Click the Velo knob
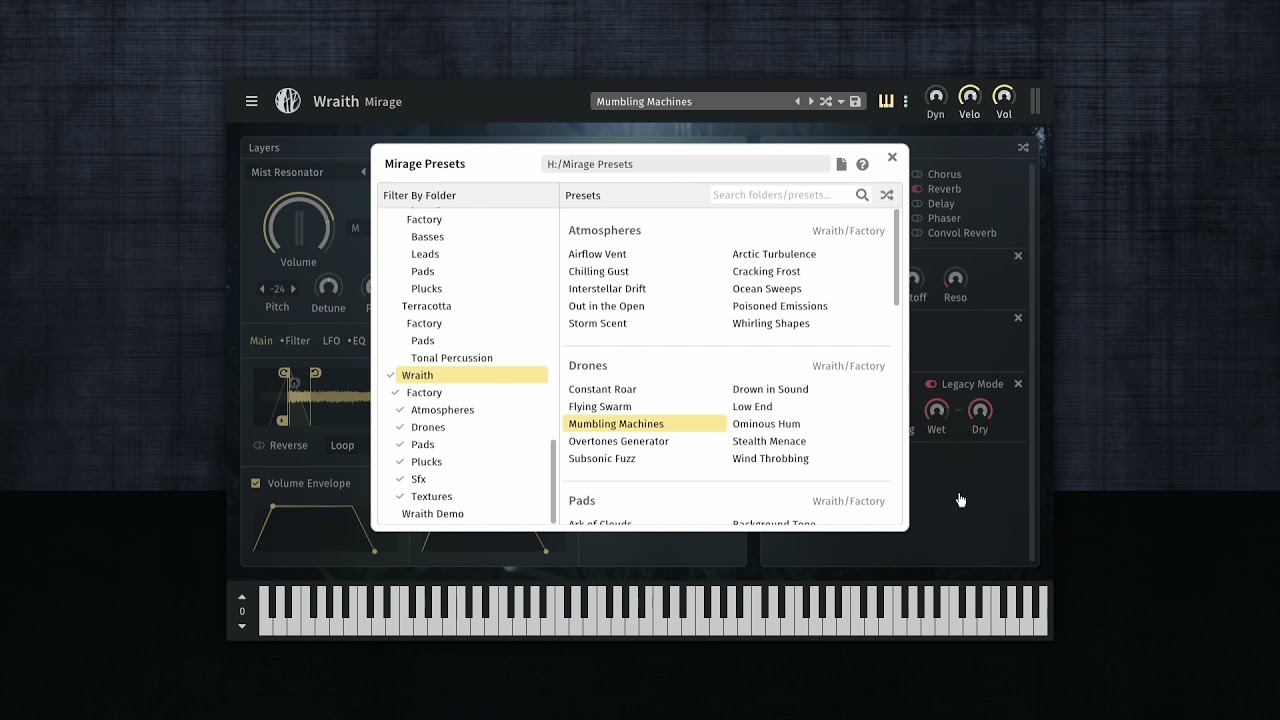The width and height of the screenshot is (1280, 720). tap(969, 96)
